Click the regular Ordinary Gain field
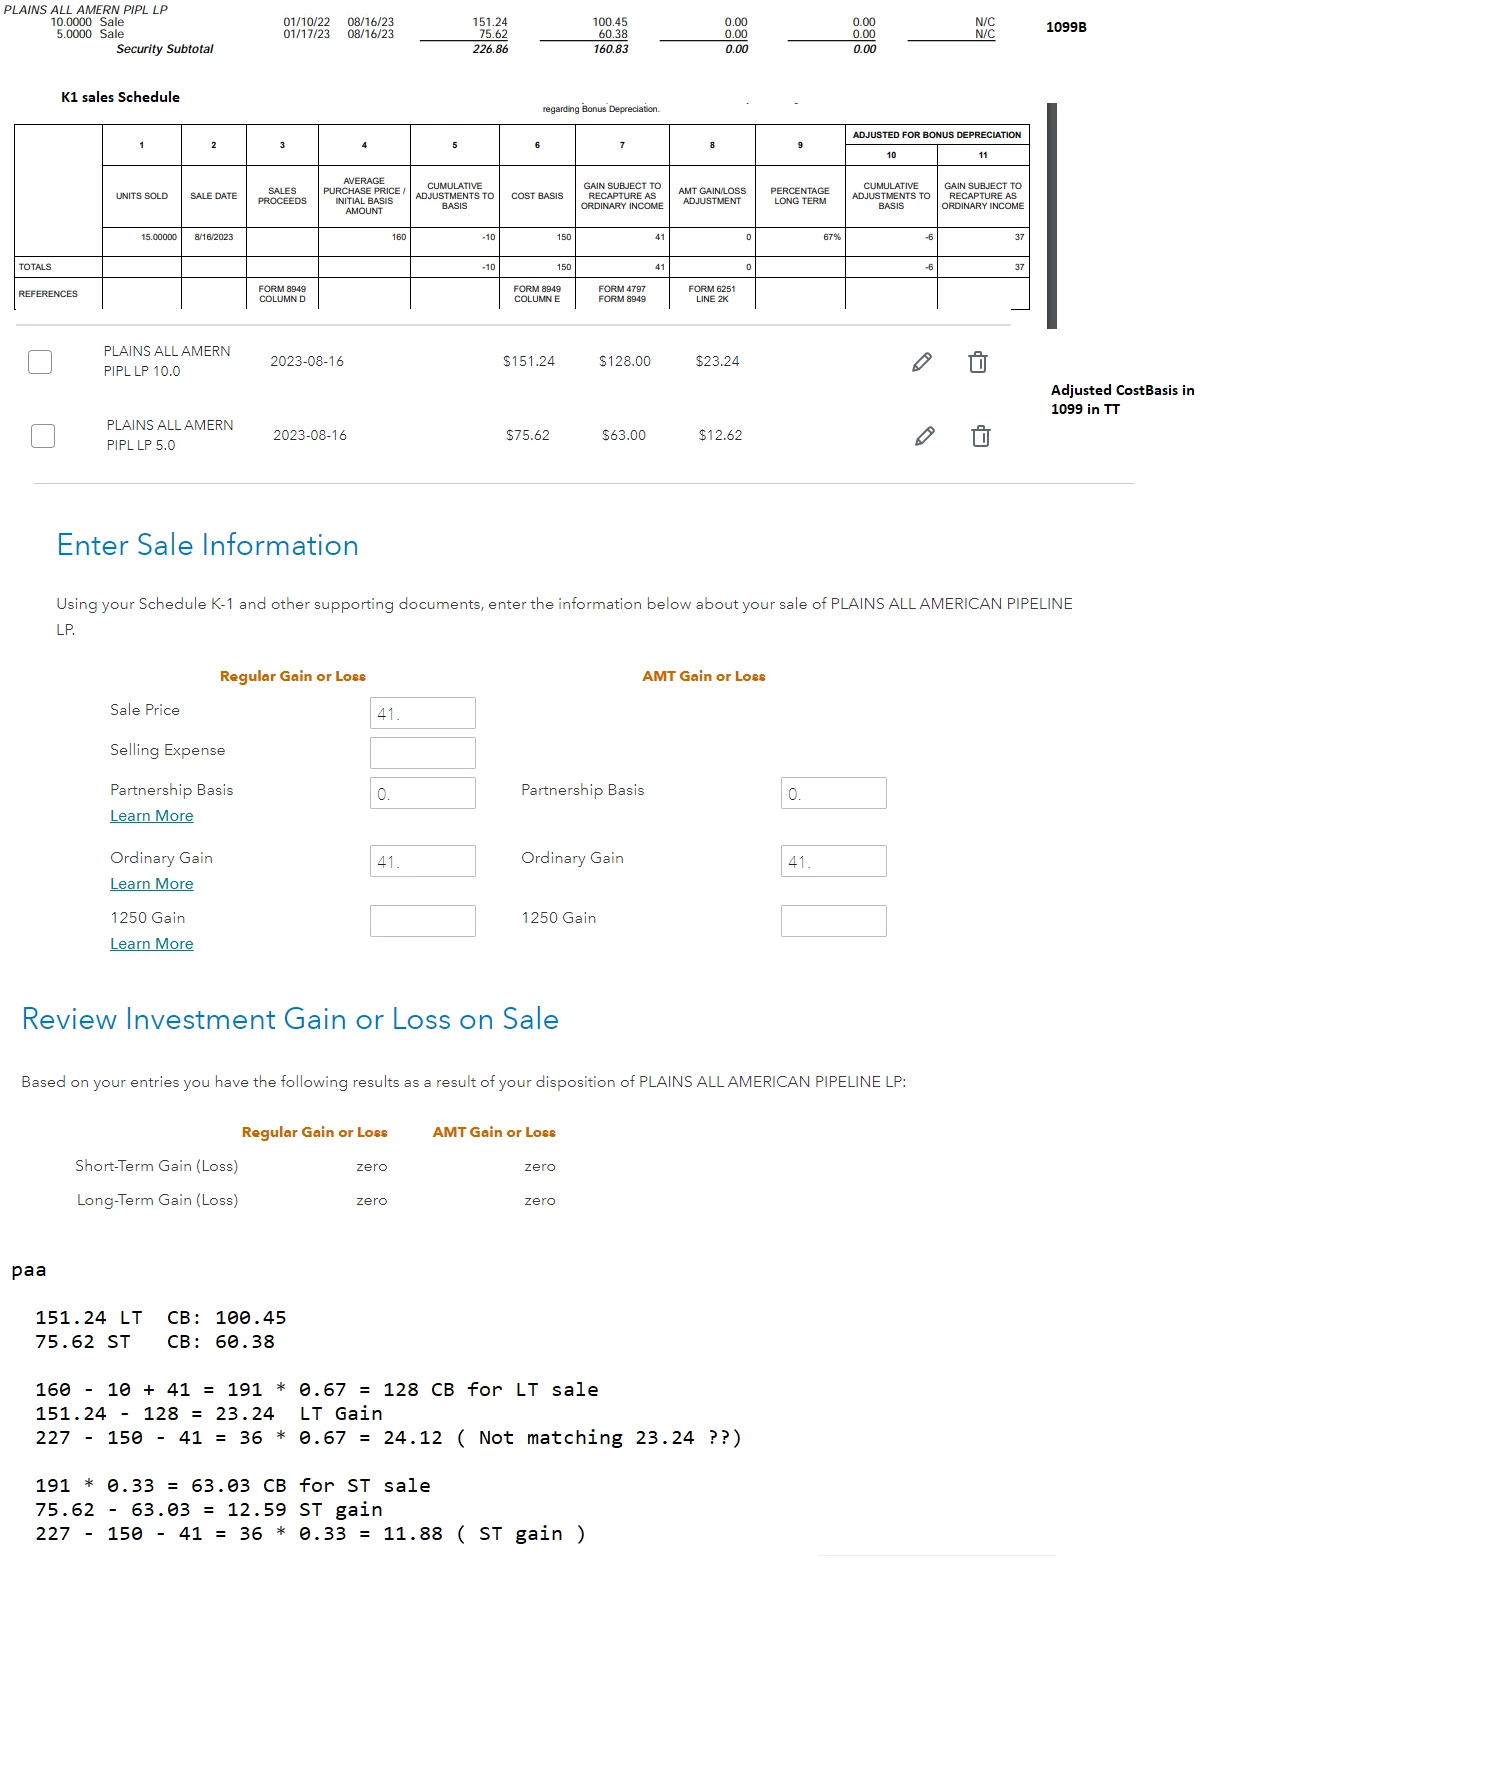Viewport: 1508px width, 1770px height. (x=423, y=861)
